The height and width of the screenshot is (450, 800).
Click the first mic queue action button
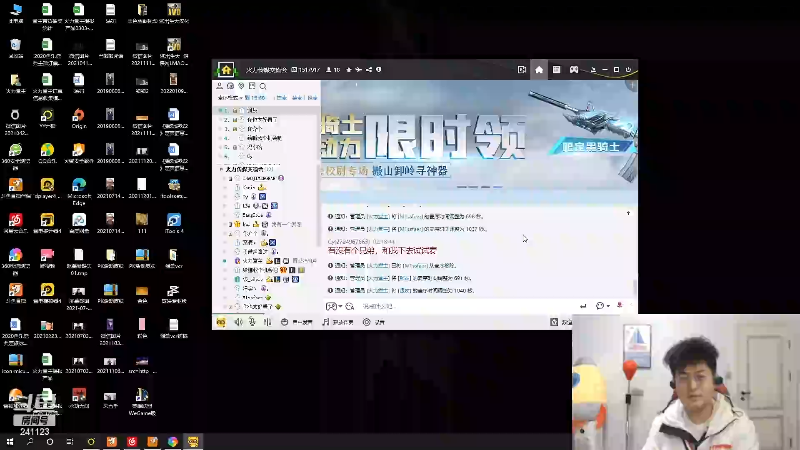281,97
